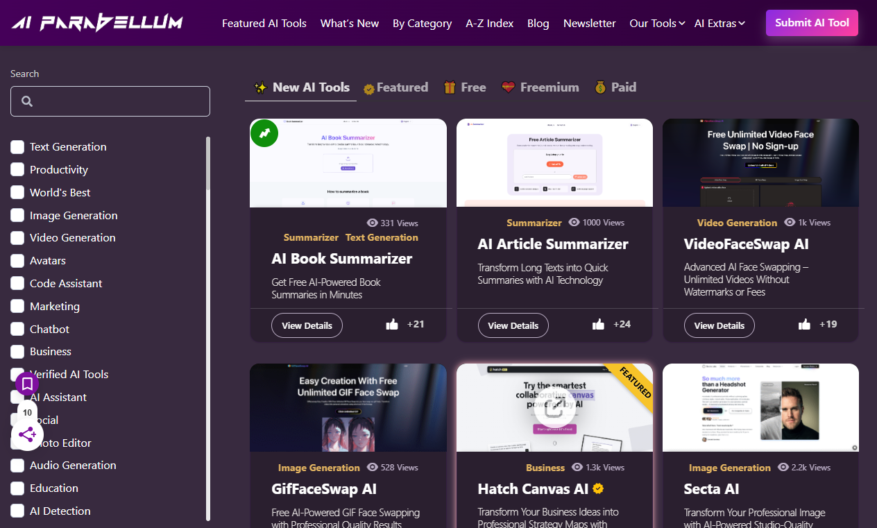Check the Video Generation filter
The image size is (877, 528).
click(x=17, y=238)
